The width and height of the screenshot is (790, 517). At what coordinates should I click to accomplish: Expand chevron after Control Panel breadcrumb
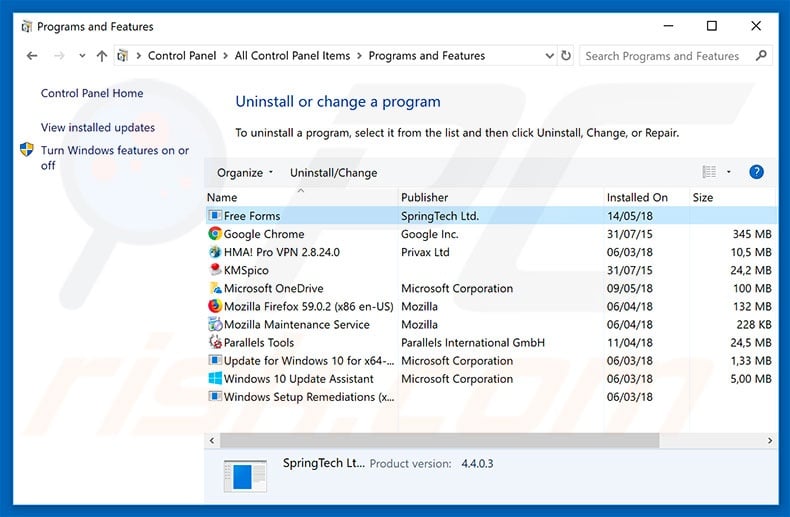(x=225, y=55)
